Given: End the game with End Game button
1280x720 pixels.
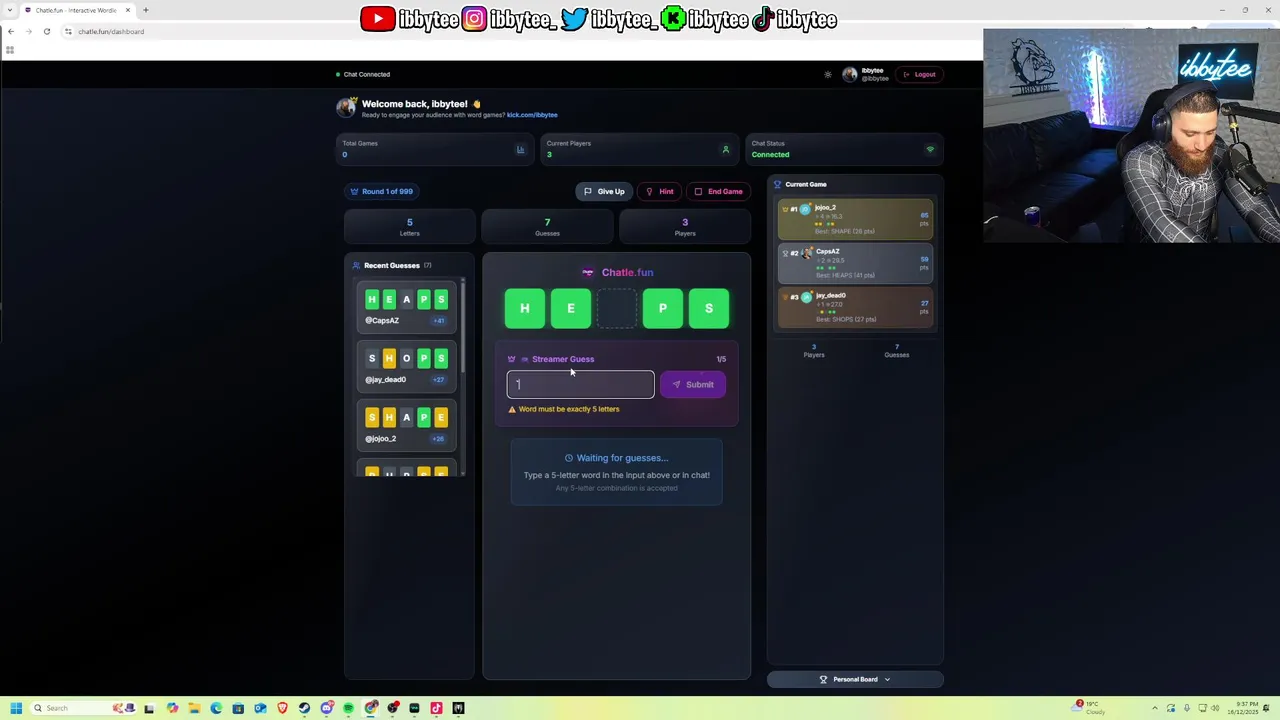Looking at the screenshot, I should click(718, 191).
